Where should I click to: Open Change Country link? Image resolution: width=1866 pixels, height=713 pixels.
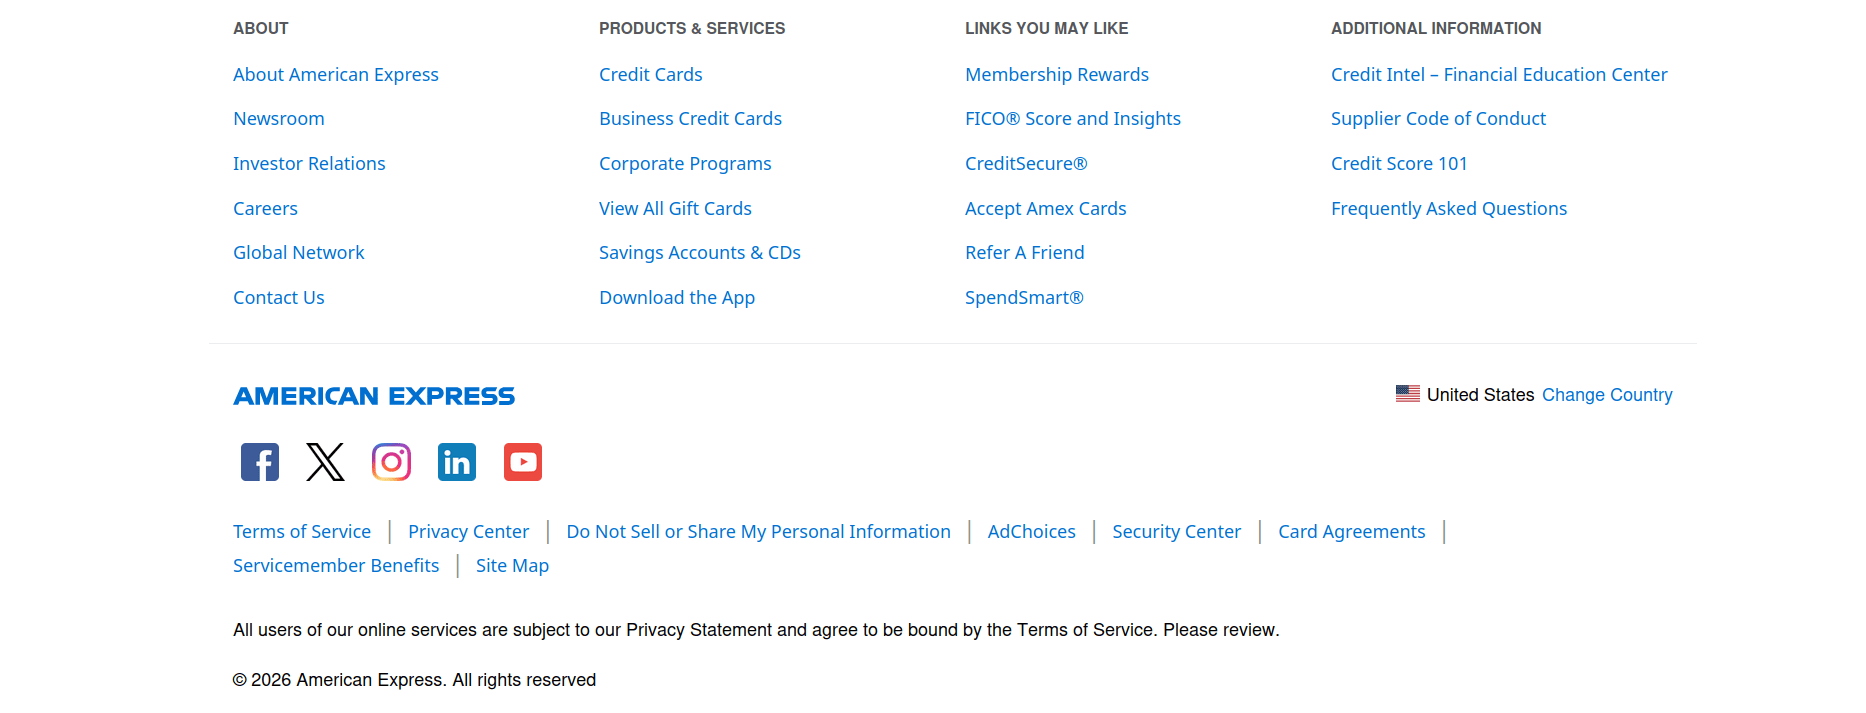pyautogui.click(x=1607, y=395)
